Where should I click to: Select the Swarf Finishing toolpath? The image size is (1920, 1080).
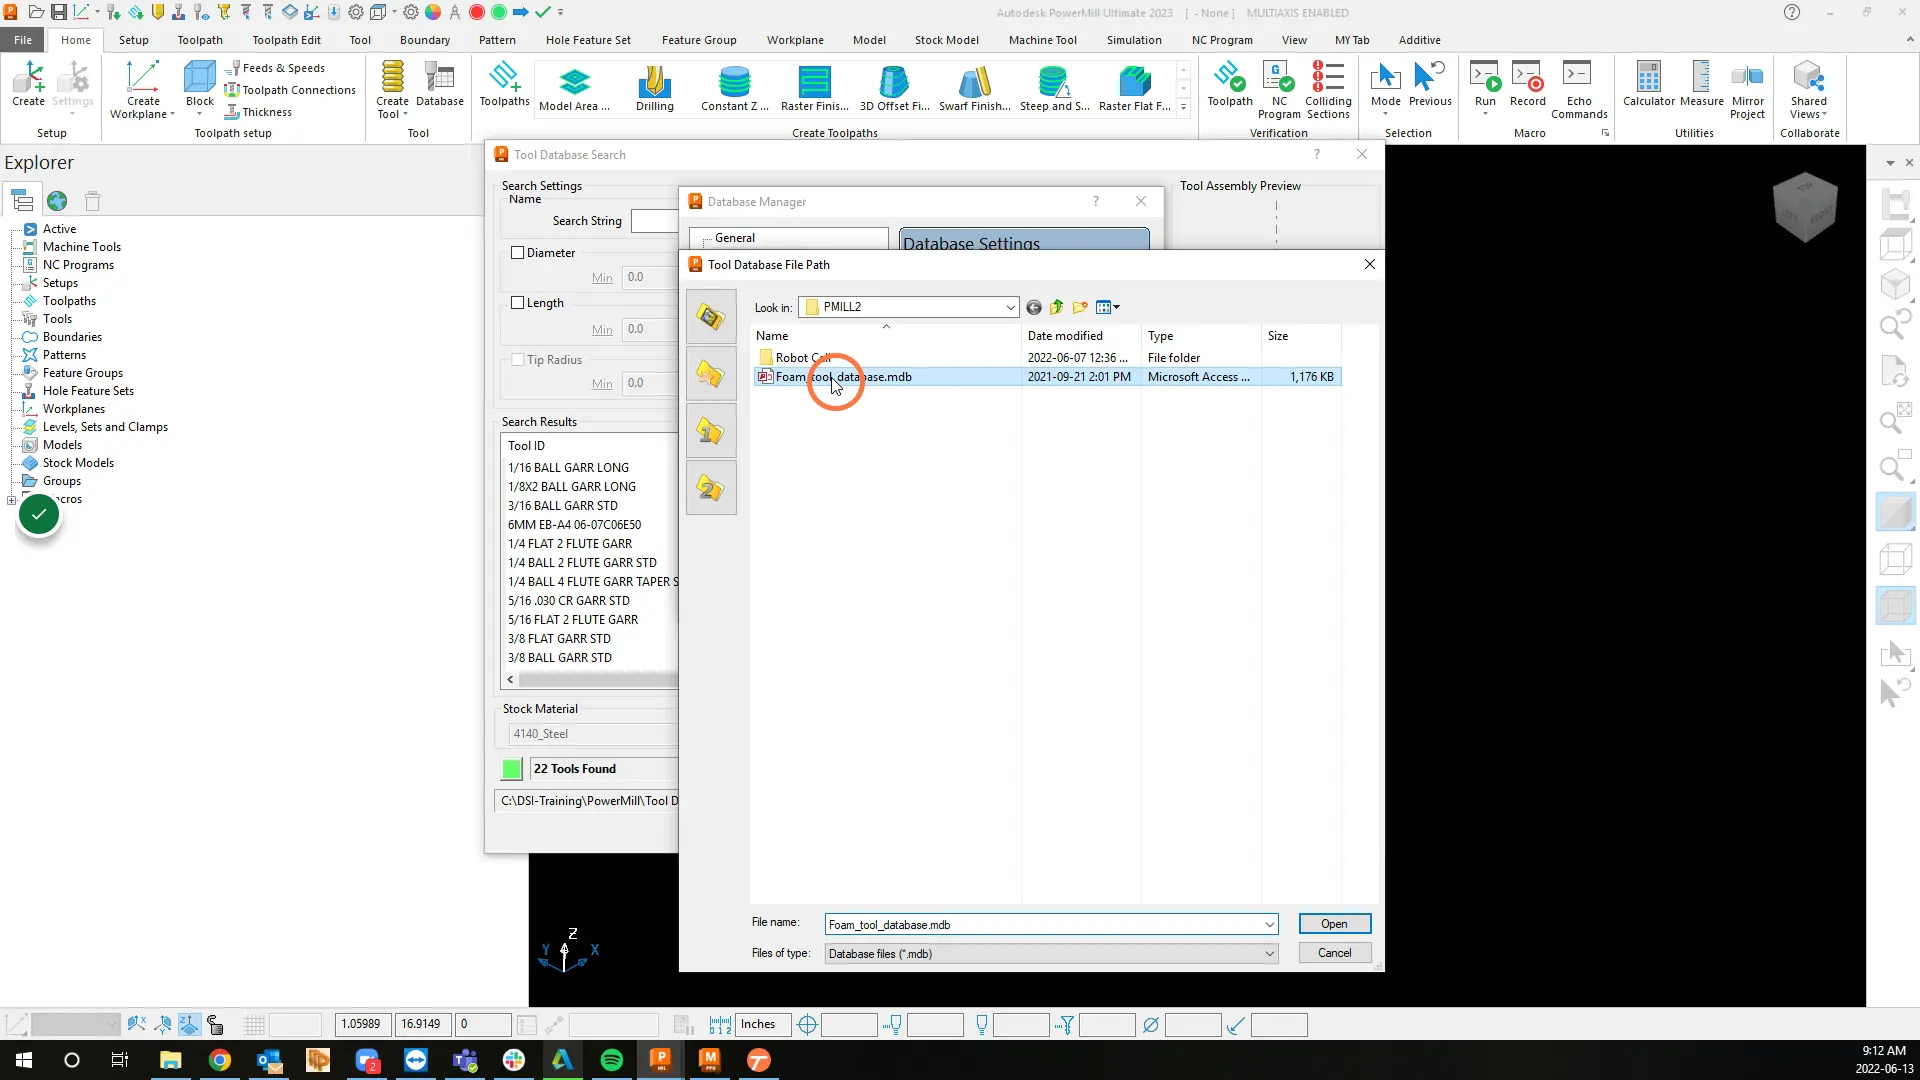click(x=975, y=89)
